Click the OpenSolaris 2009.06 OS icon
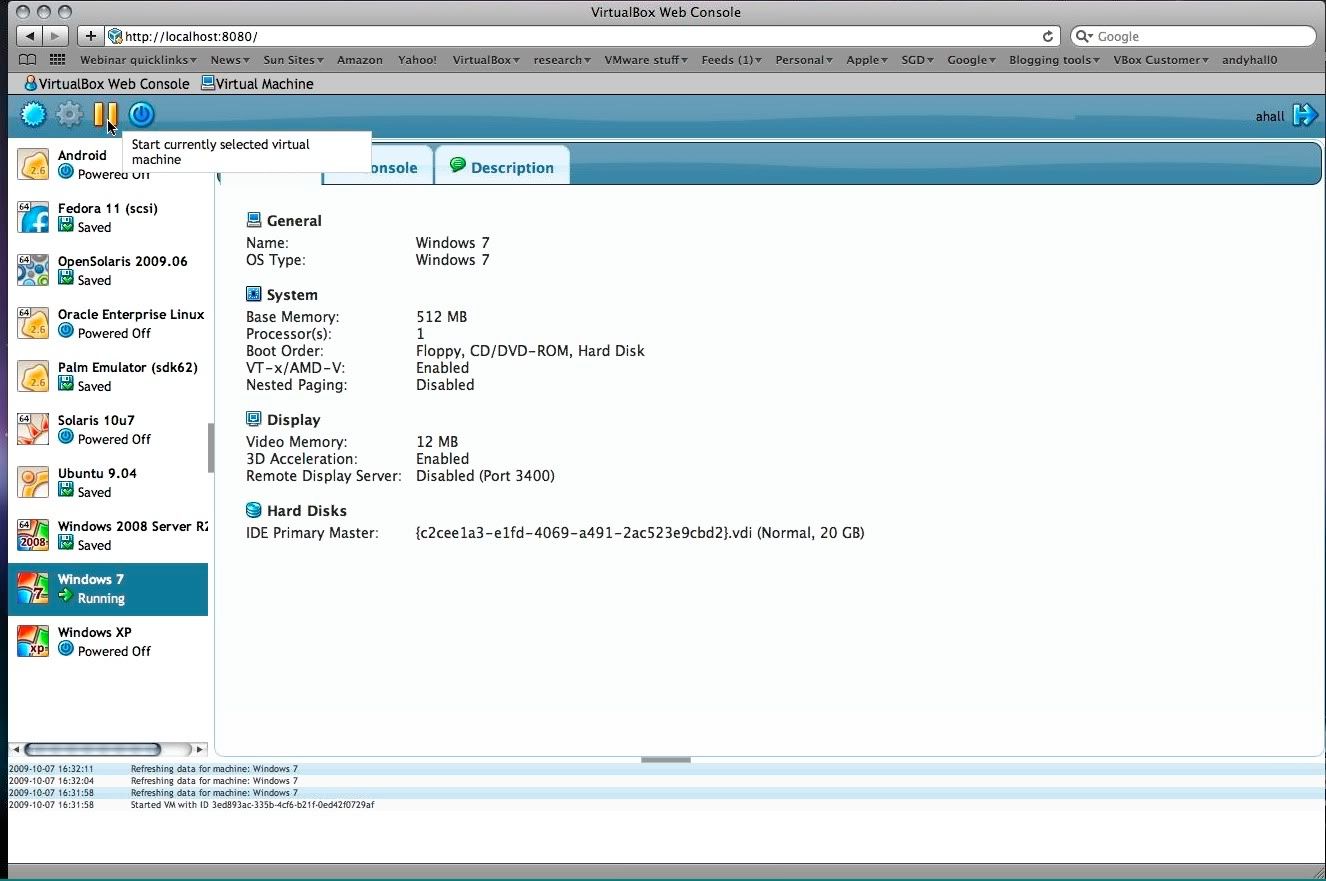1326x881 pixels. 33,270
